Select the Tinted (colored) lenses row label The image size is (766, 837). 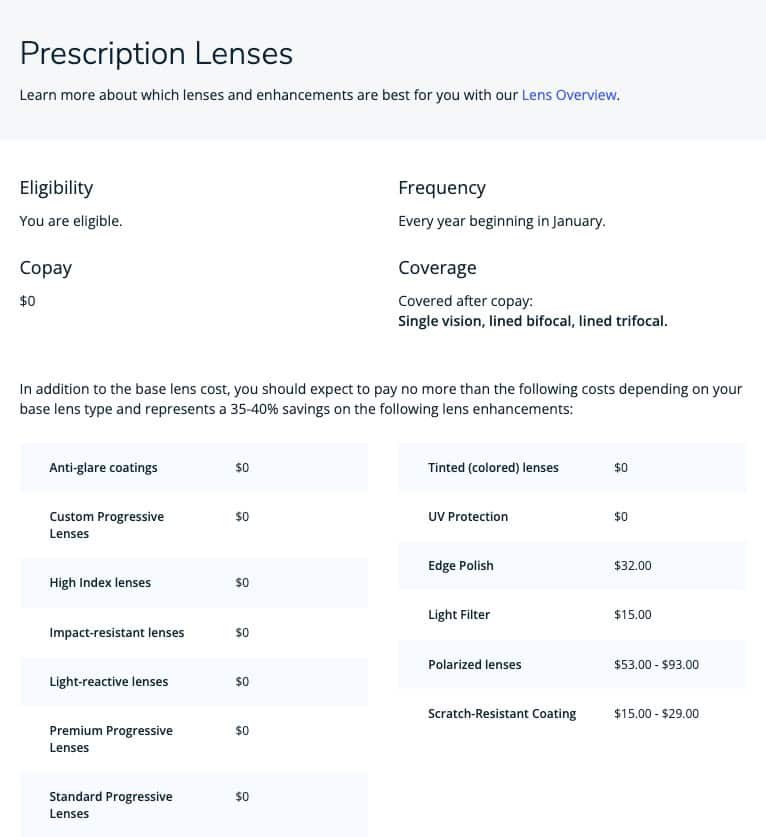(493, 468)
